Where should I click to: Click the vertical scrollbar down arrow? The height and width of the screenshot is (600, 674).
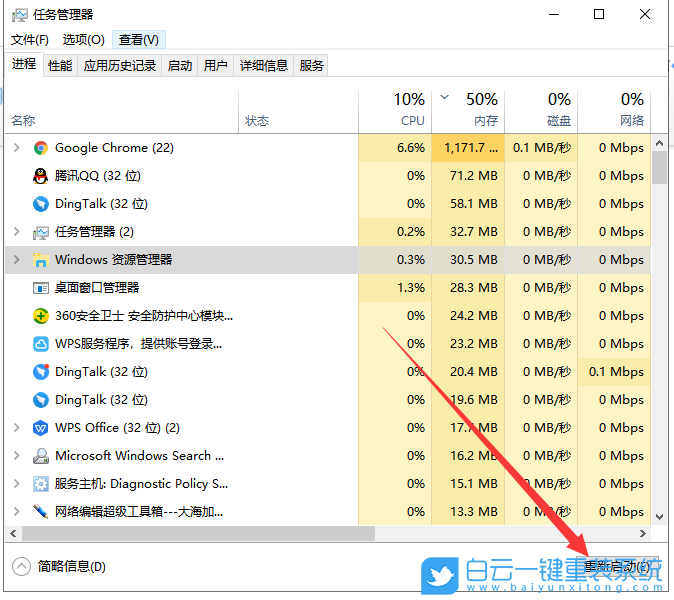click(659, 516)
